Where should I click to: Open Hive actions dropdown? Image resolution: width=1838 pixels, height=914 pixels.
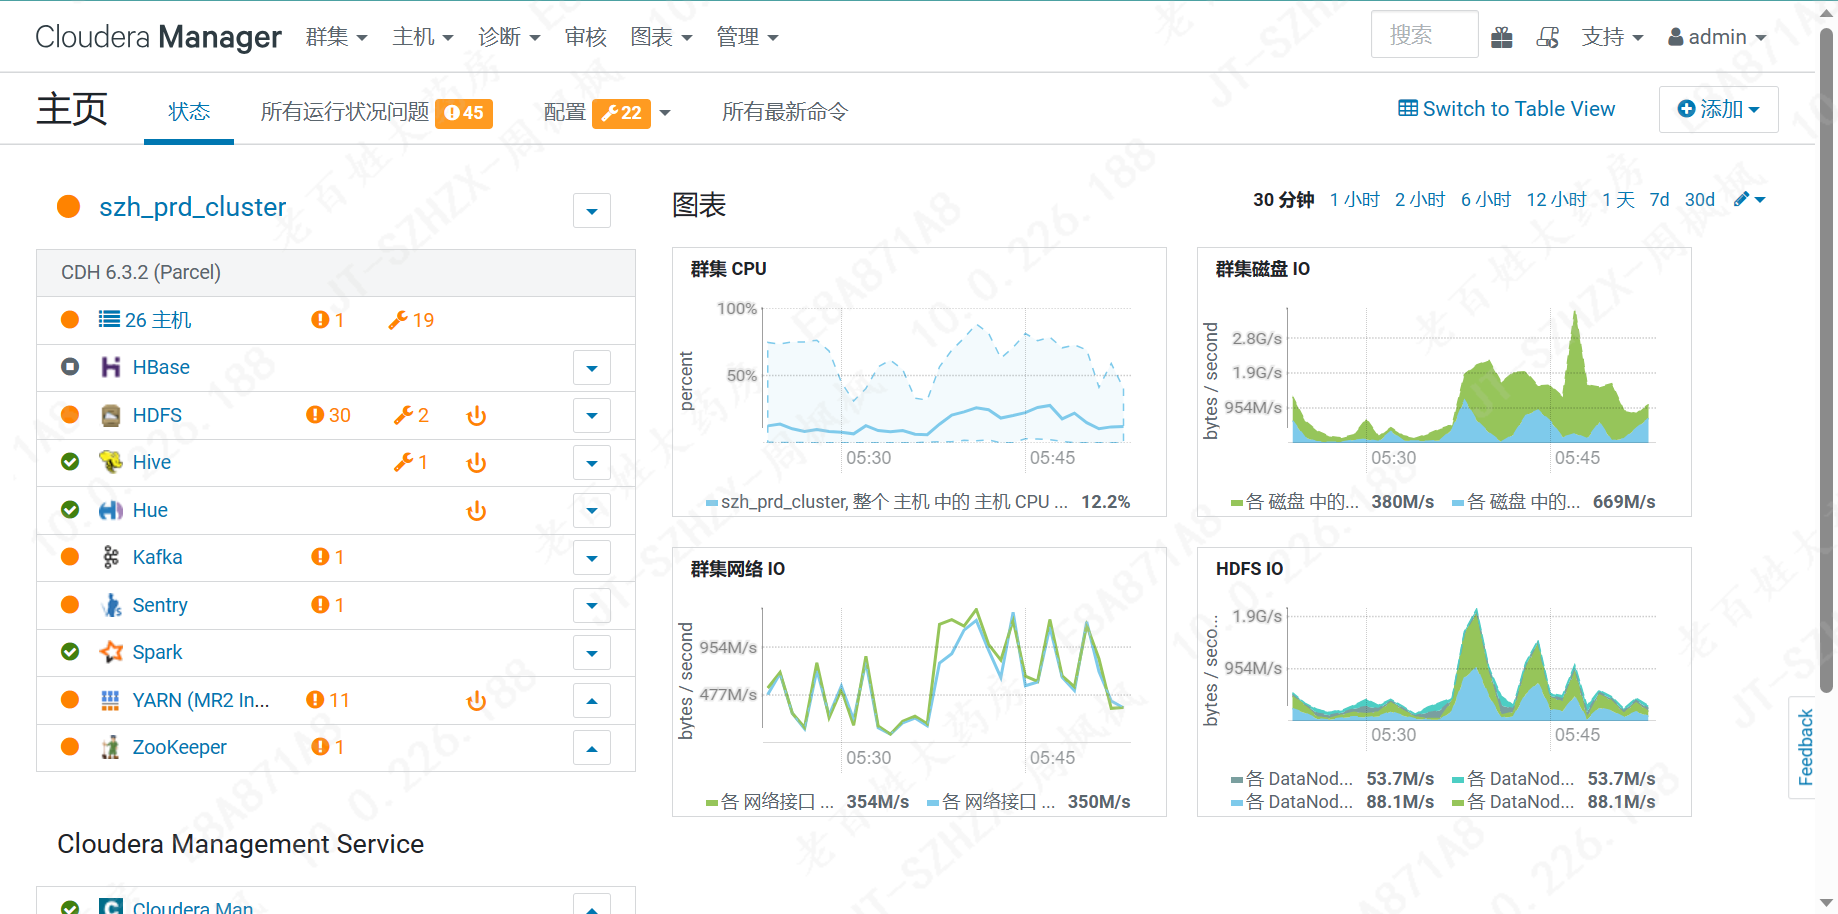coord(592,463)
